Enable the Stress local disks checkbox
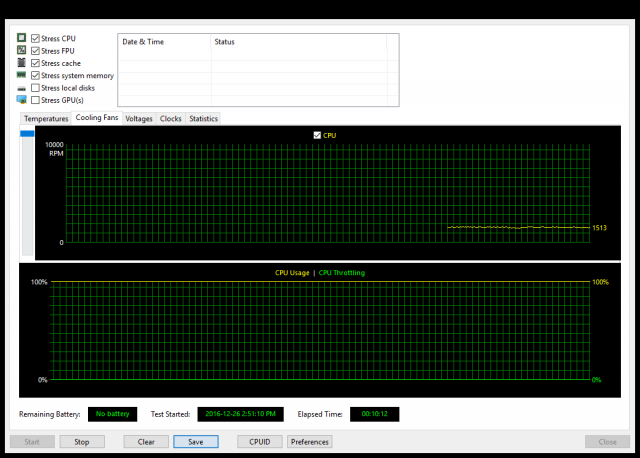 36,88
